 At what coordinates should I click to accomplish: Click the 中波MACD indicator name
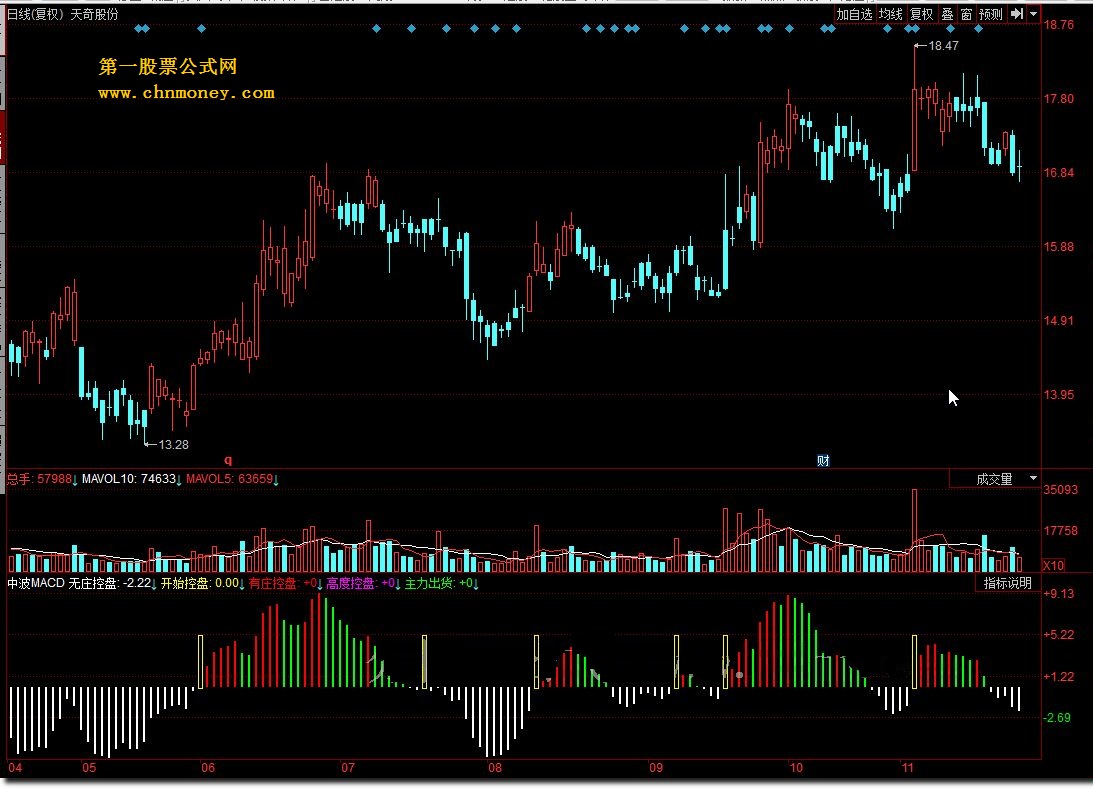pyautogui.click(x=36, y=583)
